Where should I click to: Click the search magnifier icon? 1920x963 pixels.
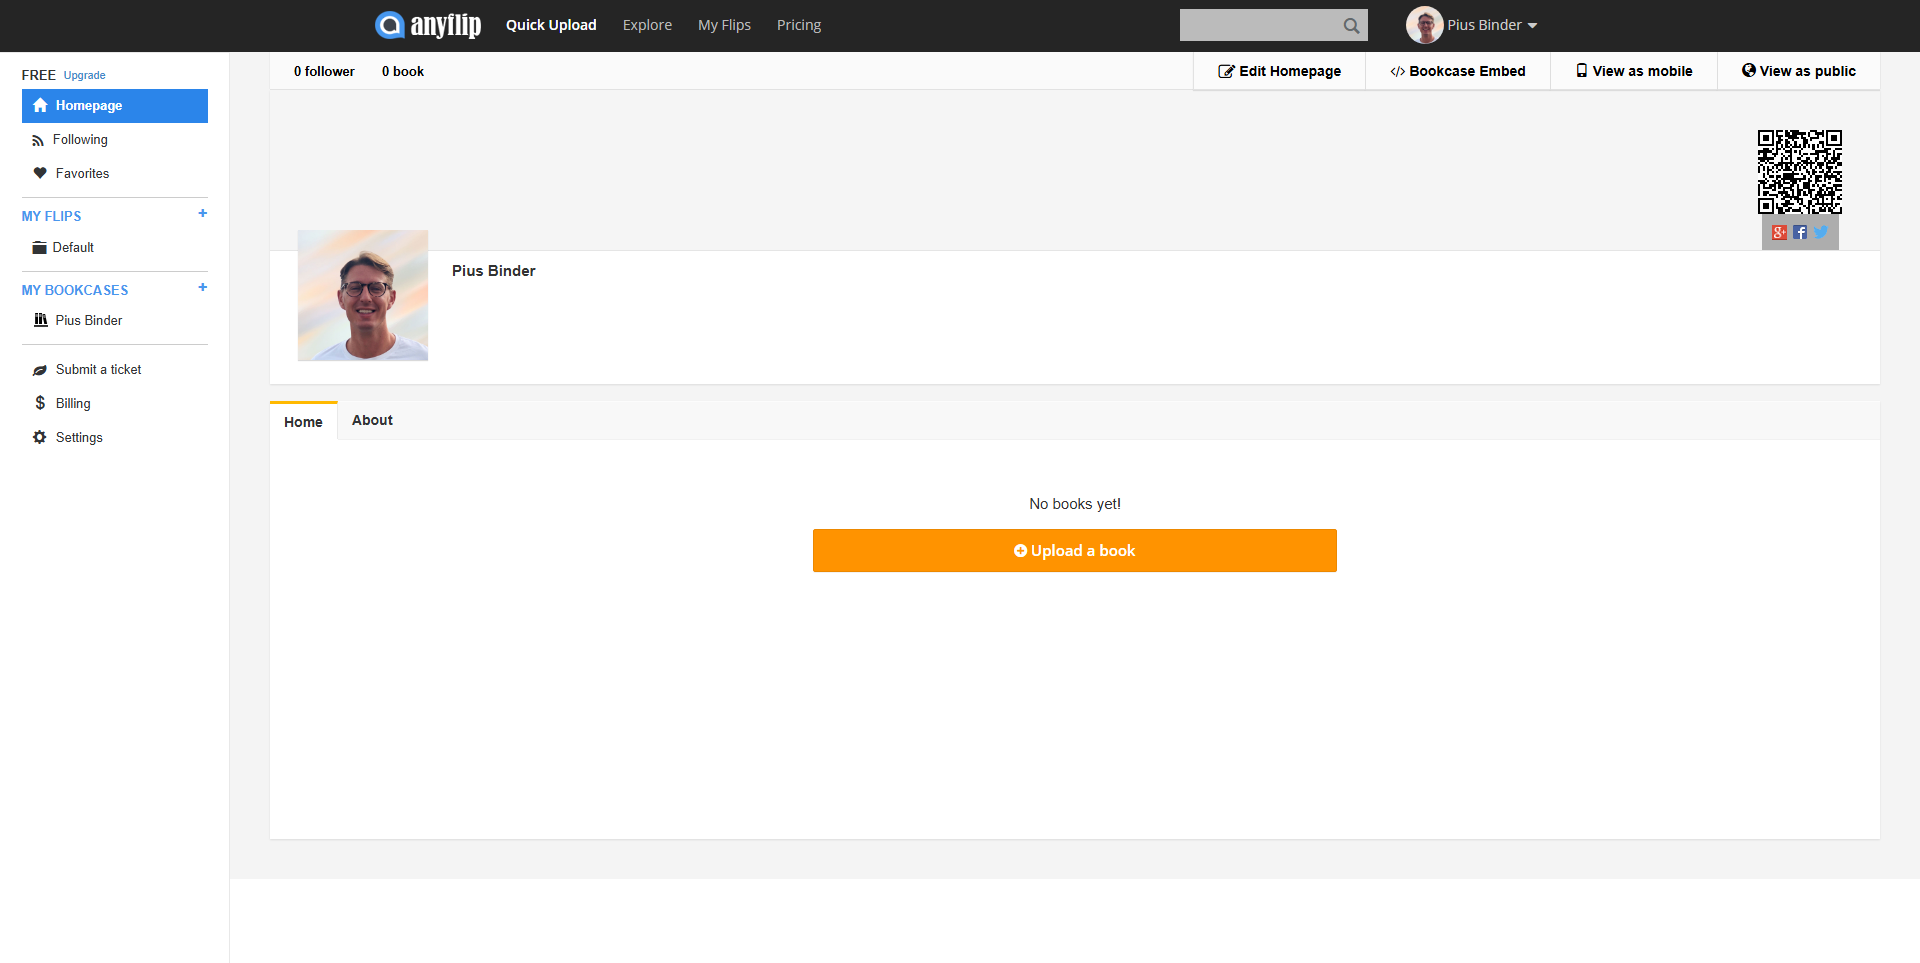click(1351, 26)
